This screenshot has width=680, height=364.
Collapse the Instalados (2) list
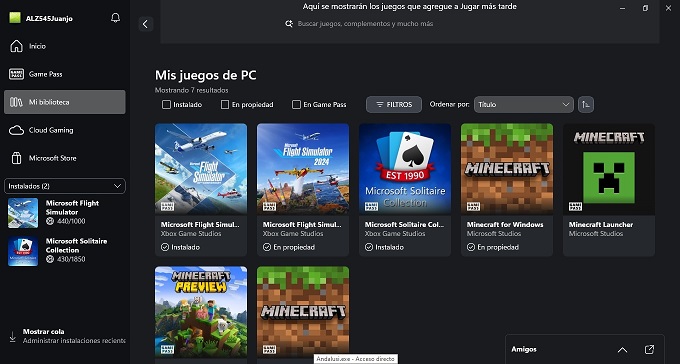point(65,186)
